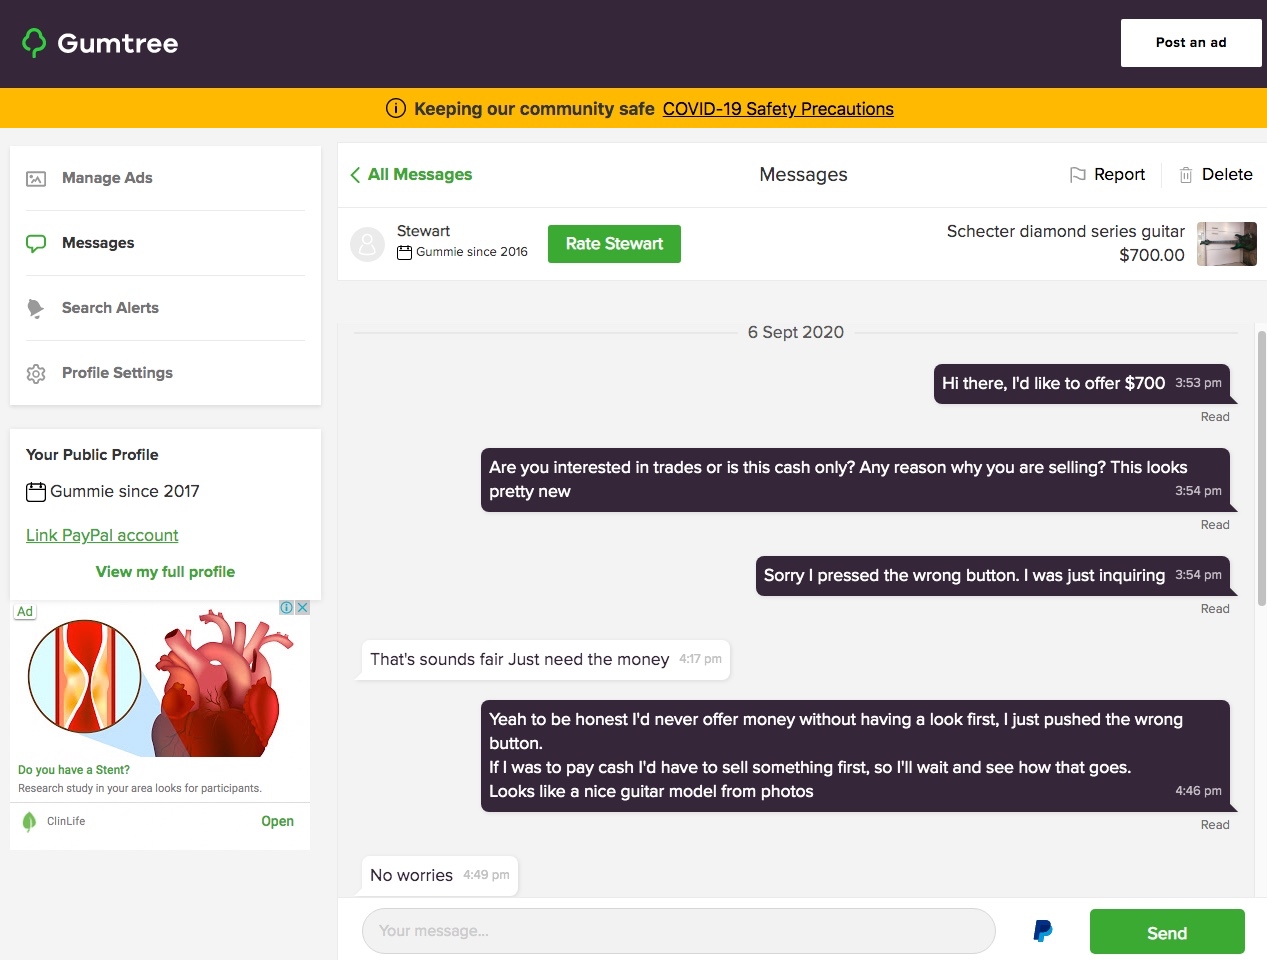
Task: Open the Schecter guitar listing thumbnail
Action: pos(1226,244)
